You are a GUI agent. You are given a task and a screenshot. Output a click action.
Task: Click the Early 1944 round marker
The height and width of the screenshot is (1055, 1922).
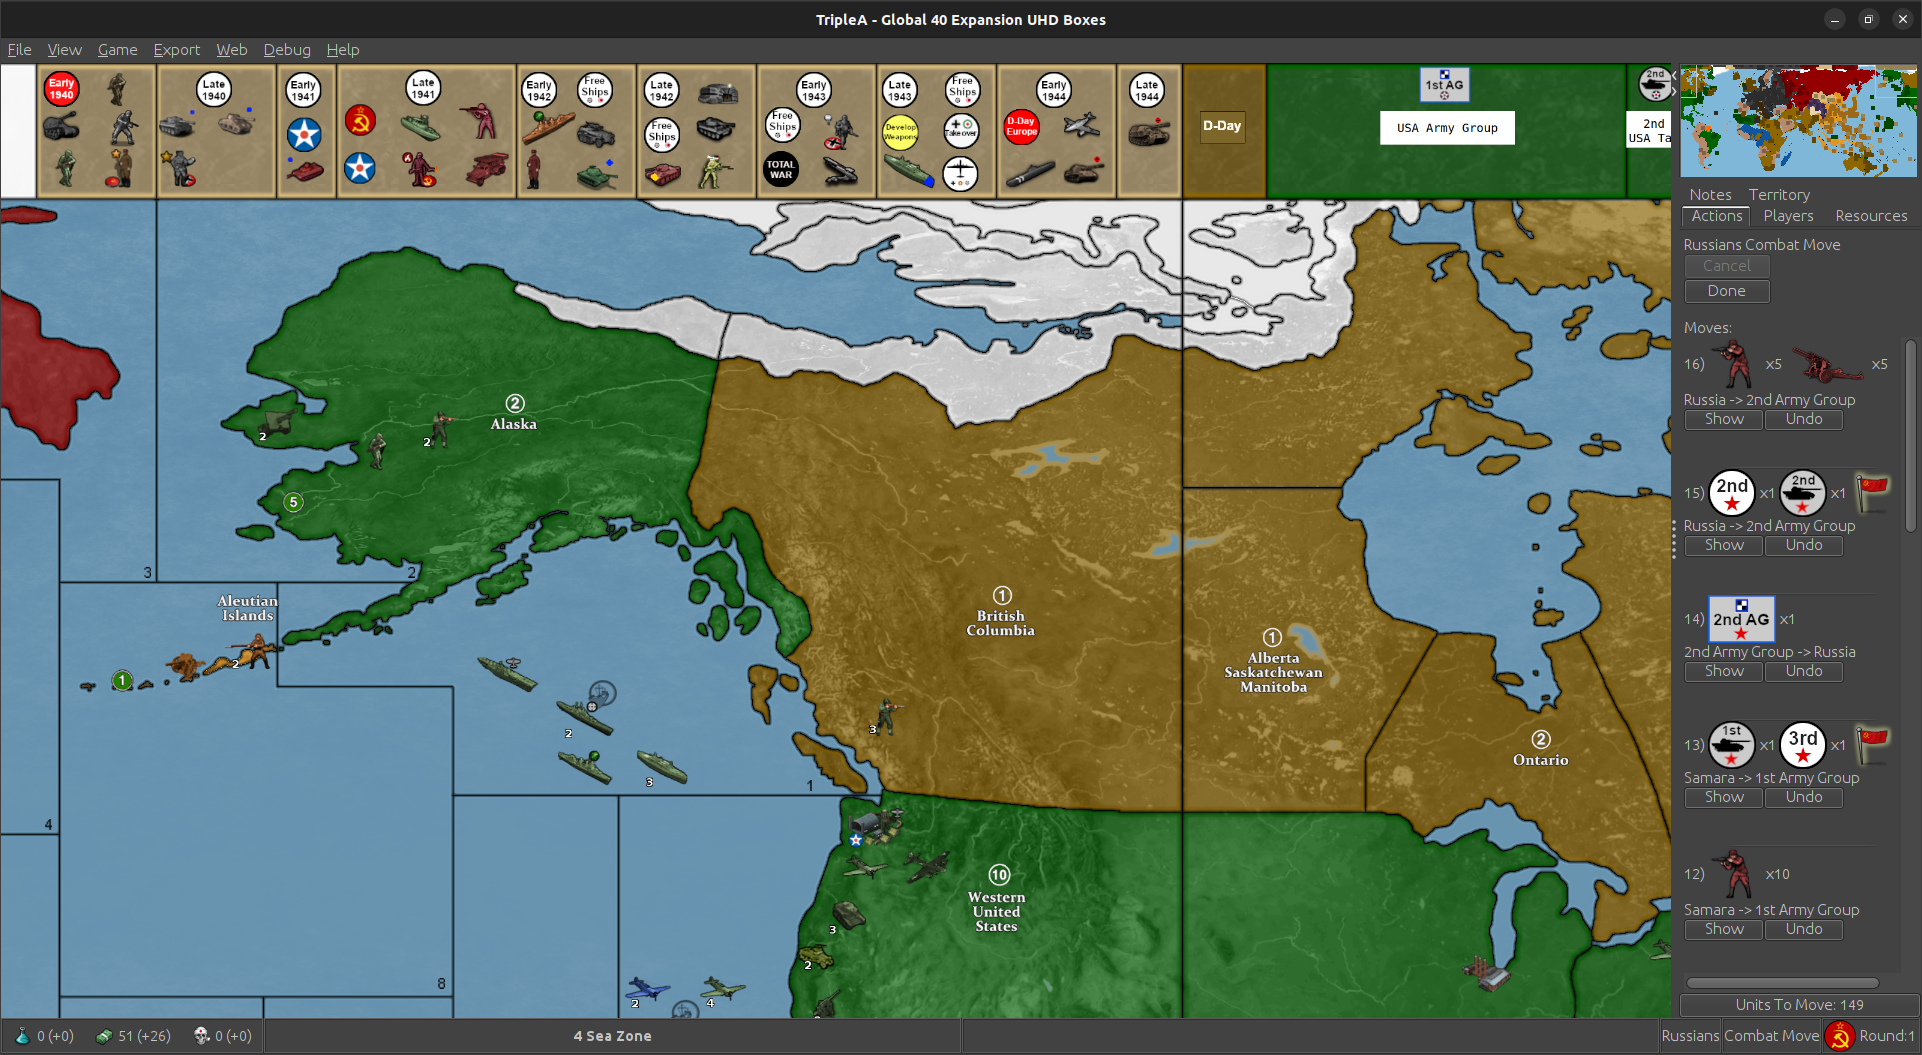point(1053,90)
